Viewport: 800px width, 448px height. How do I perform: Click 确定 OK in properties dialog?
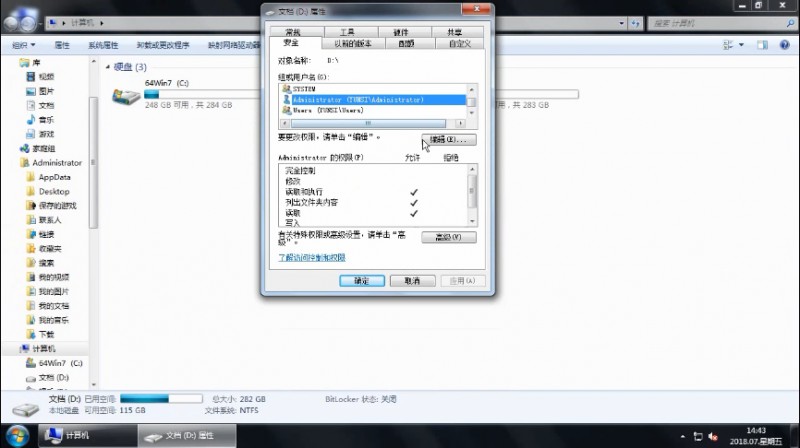362,281
